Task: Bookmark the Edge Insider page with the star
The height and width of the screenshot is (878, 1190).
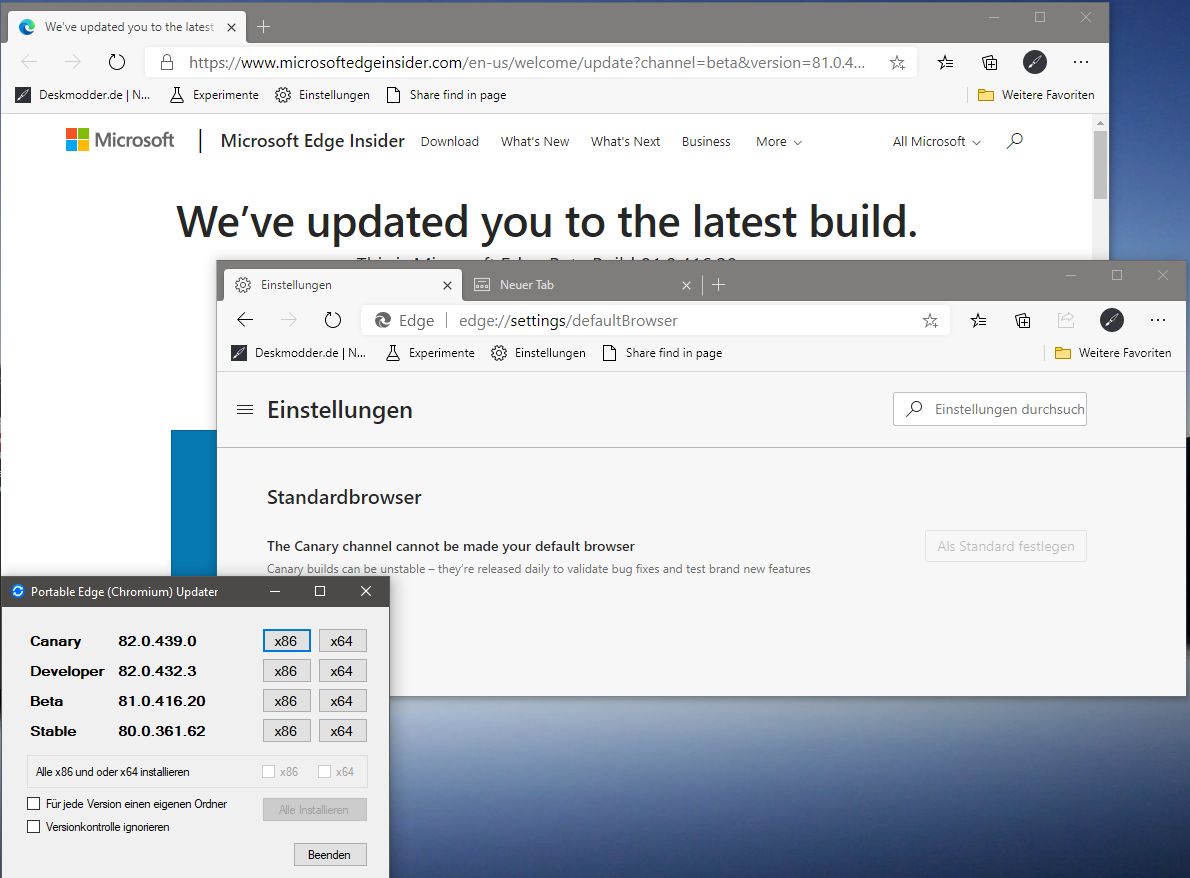Action: pyautogui.click(x=897, y=62)
